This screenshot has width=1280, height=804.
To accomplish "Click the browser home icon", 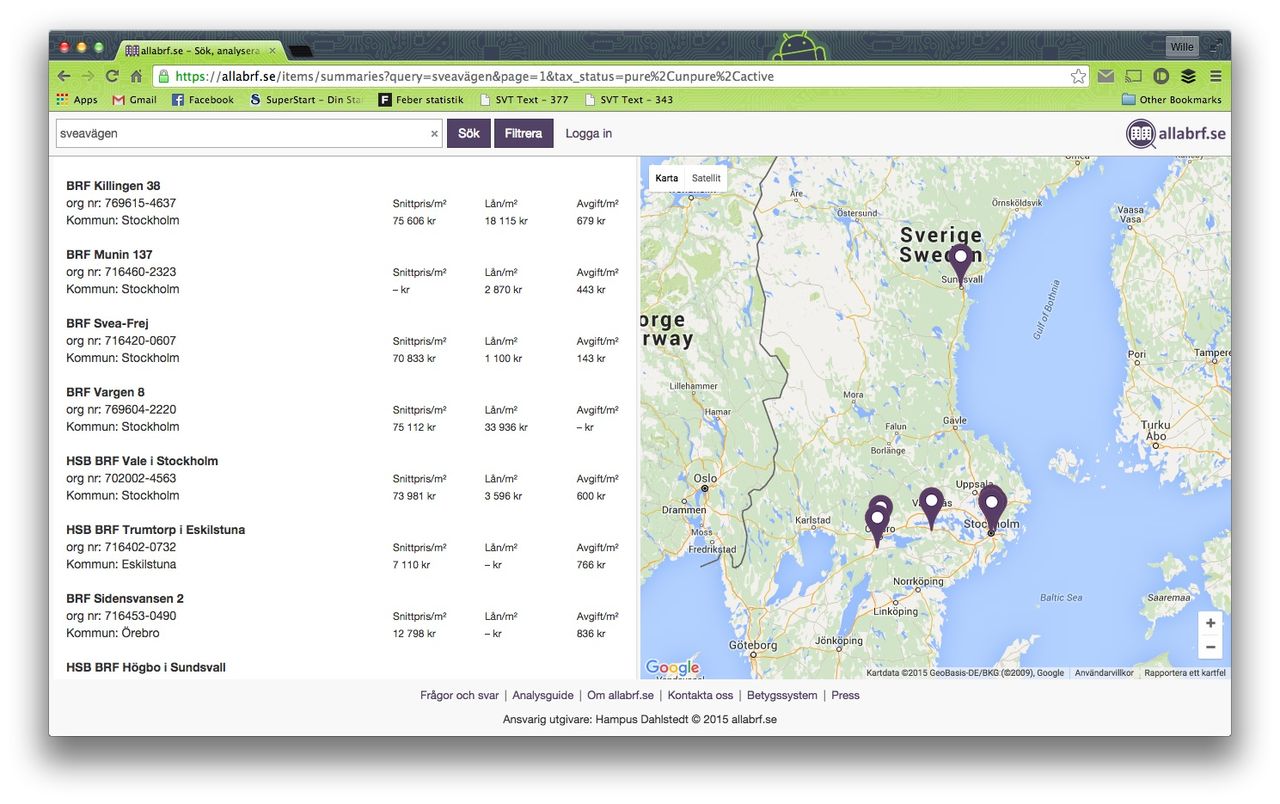I will (136, 76).
